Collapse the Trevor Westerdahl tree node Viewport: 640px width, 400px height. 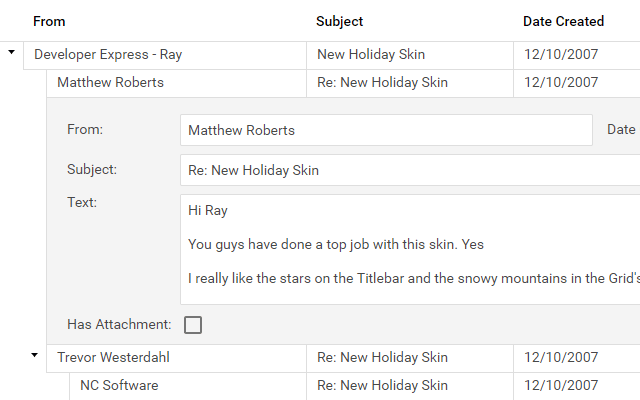(x=34, y=355)
